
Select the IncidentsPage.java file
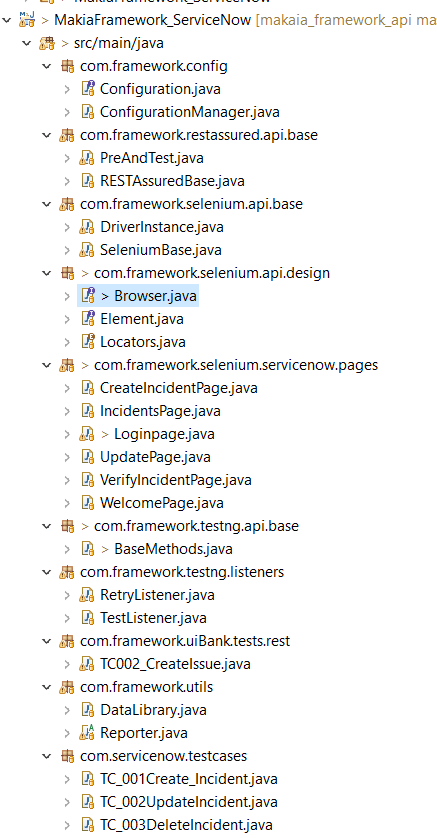pyautogui.click(x=160, y=410)
